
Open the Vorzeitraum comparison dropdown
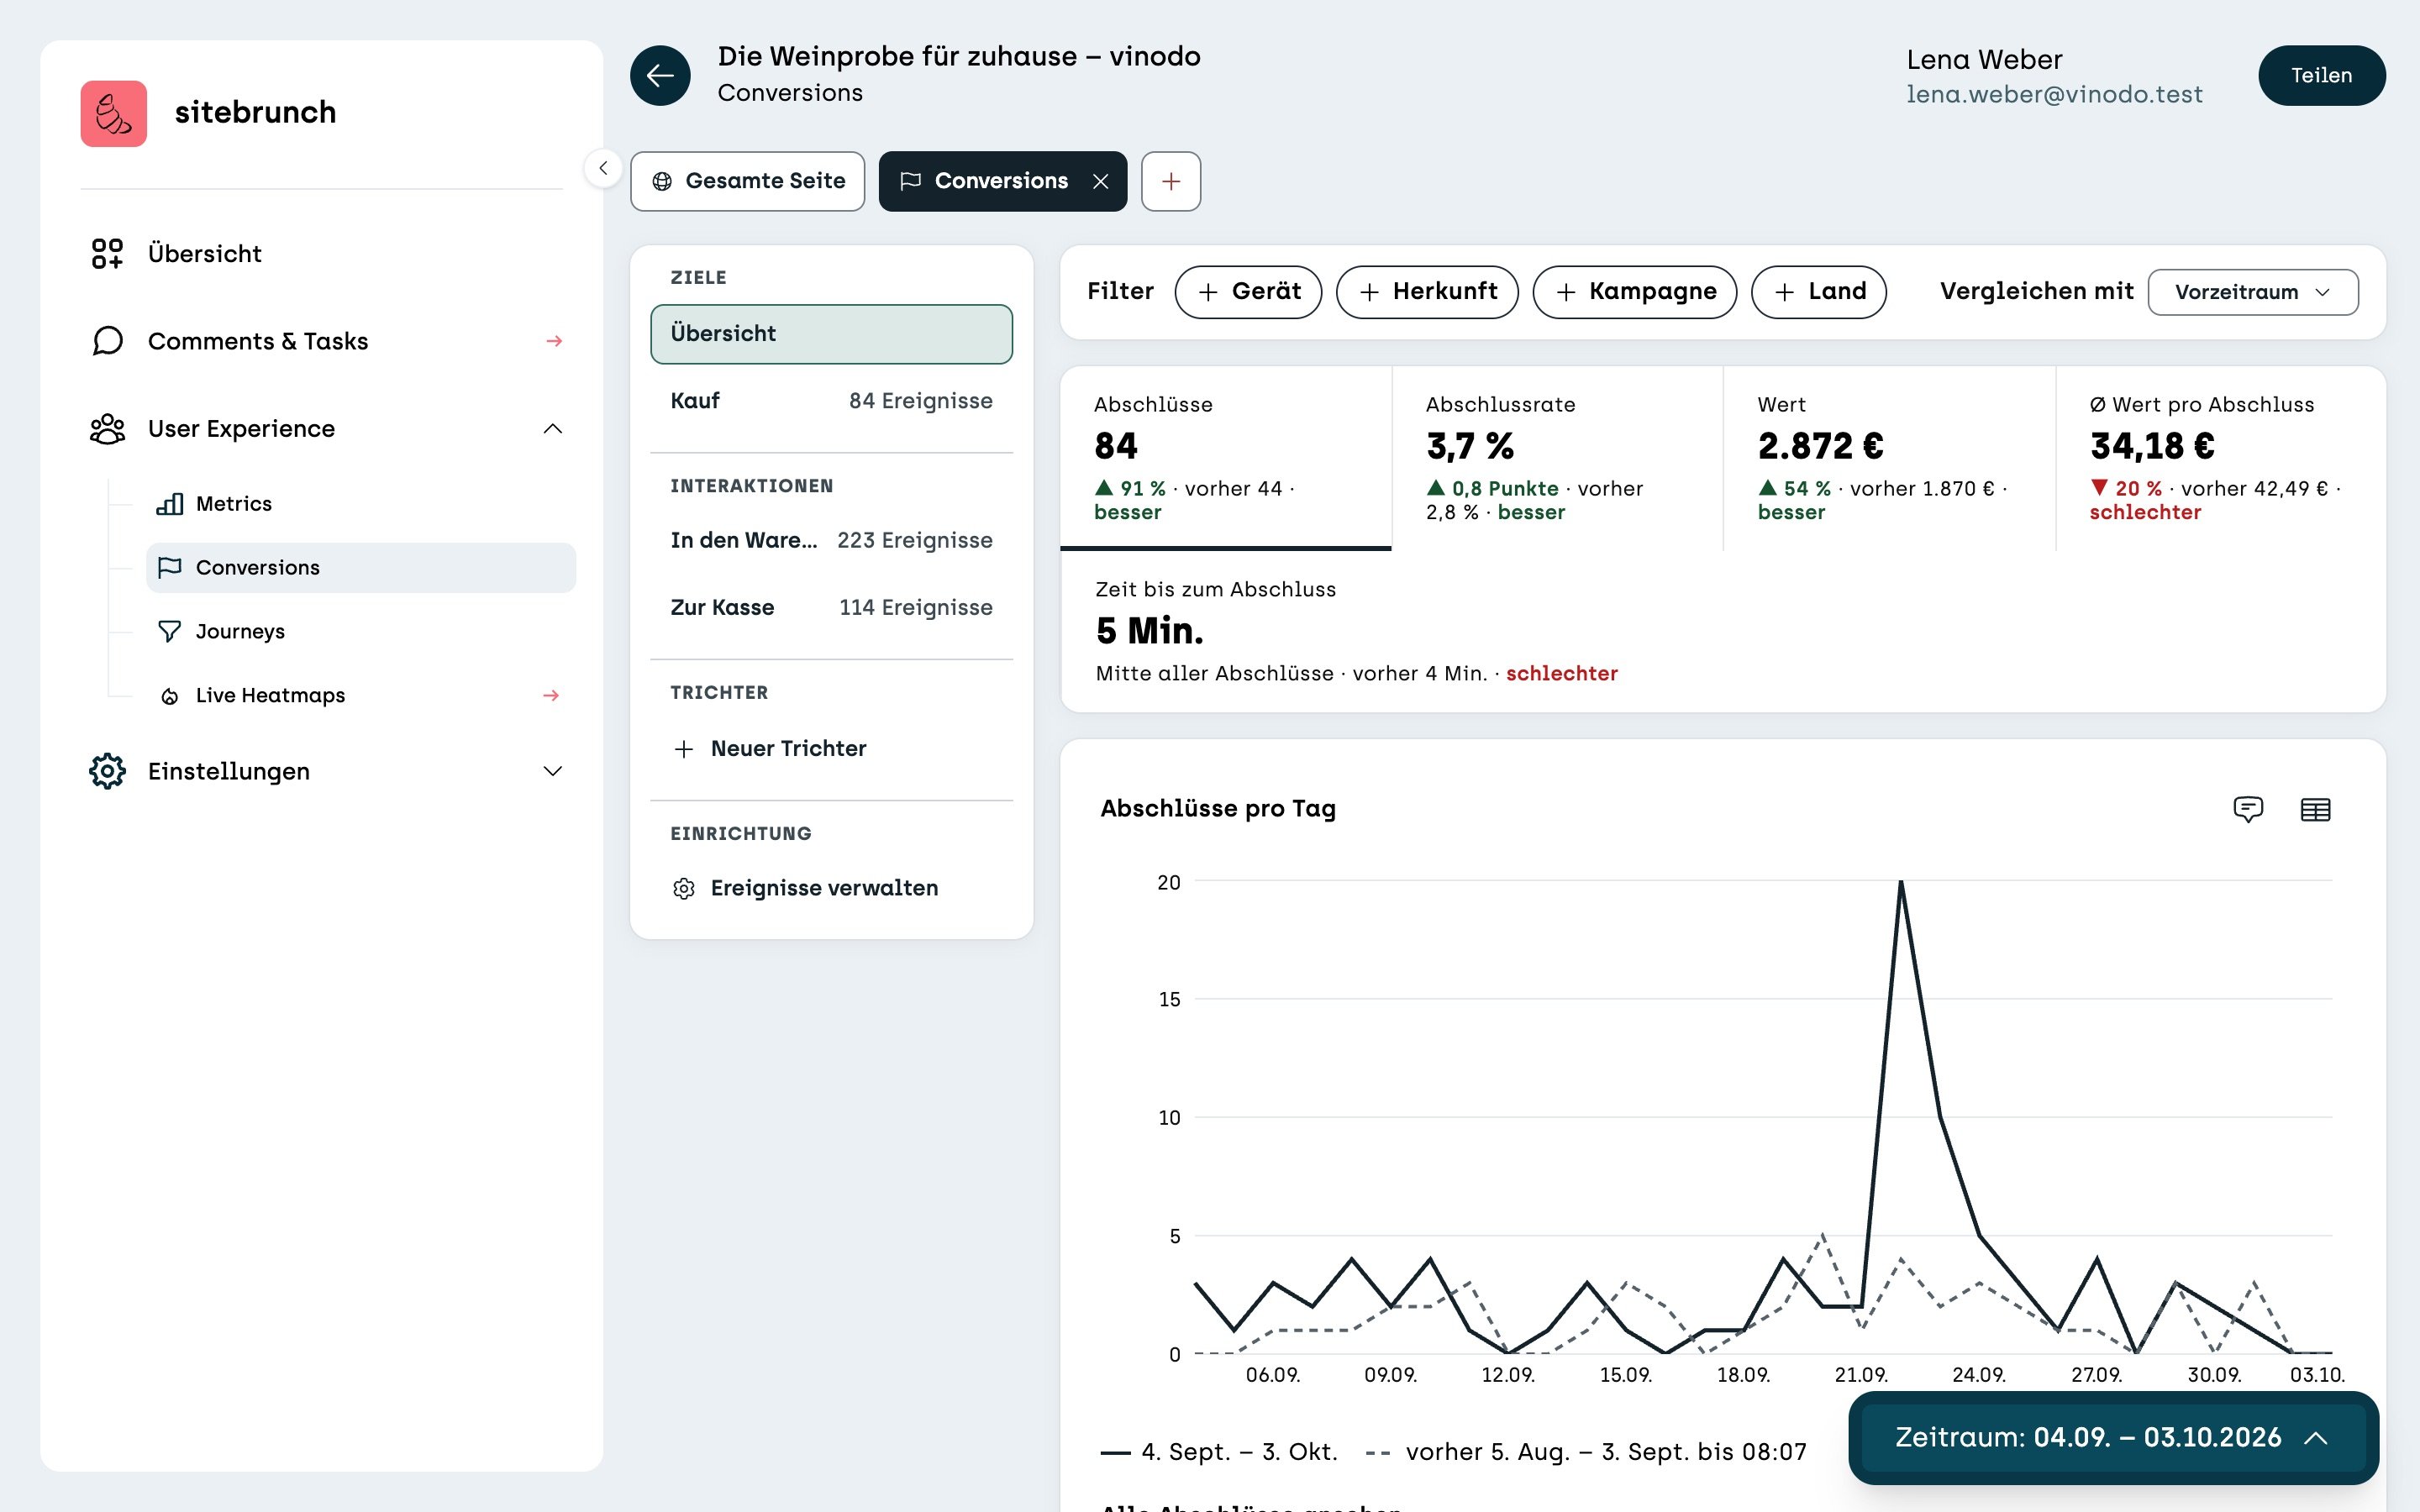point(2252,292)
